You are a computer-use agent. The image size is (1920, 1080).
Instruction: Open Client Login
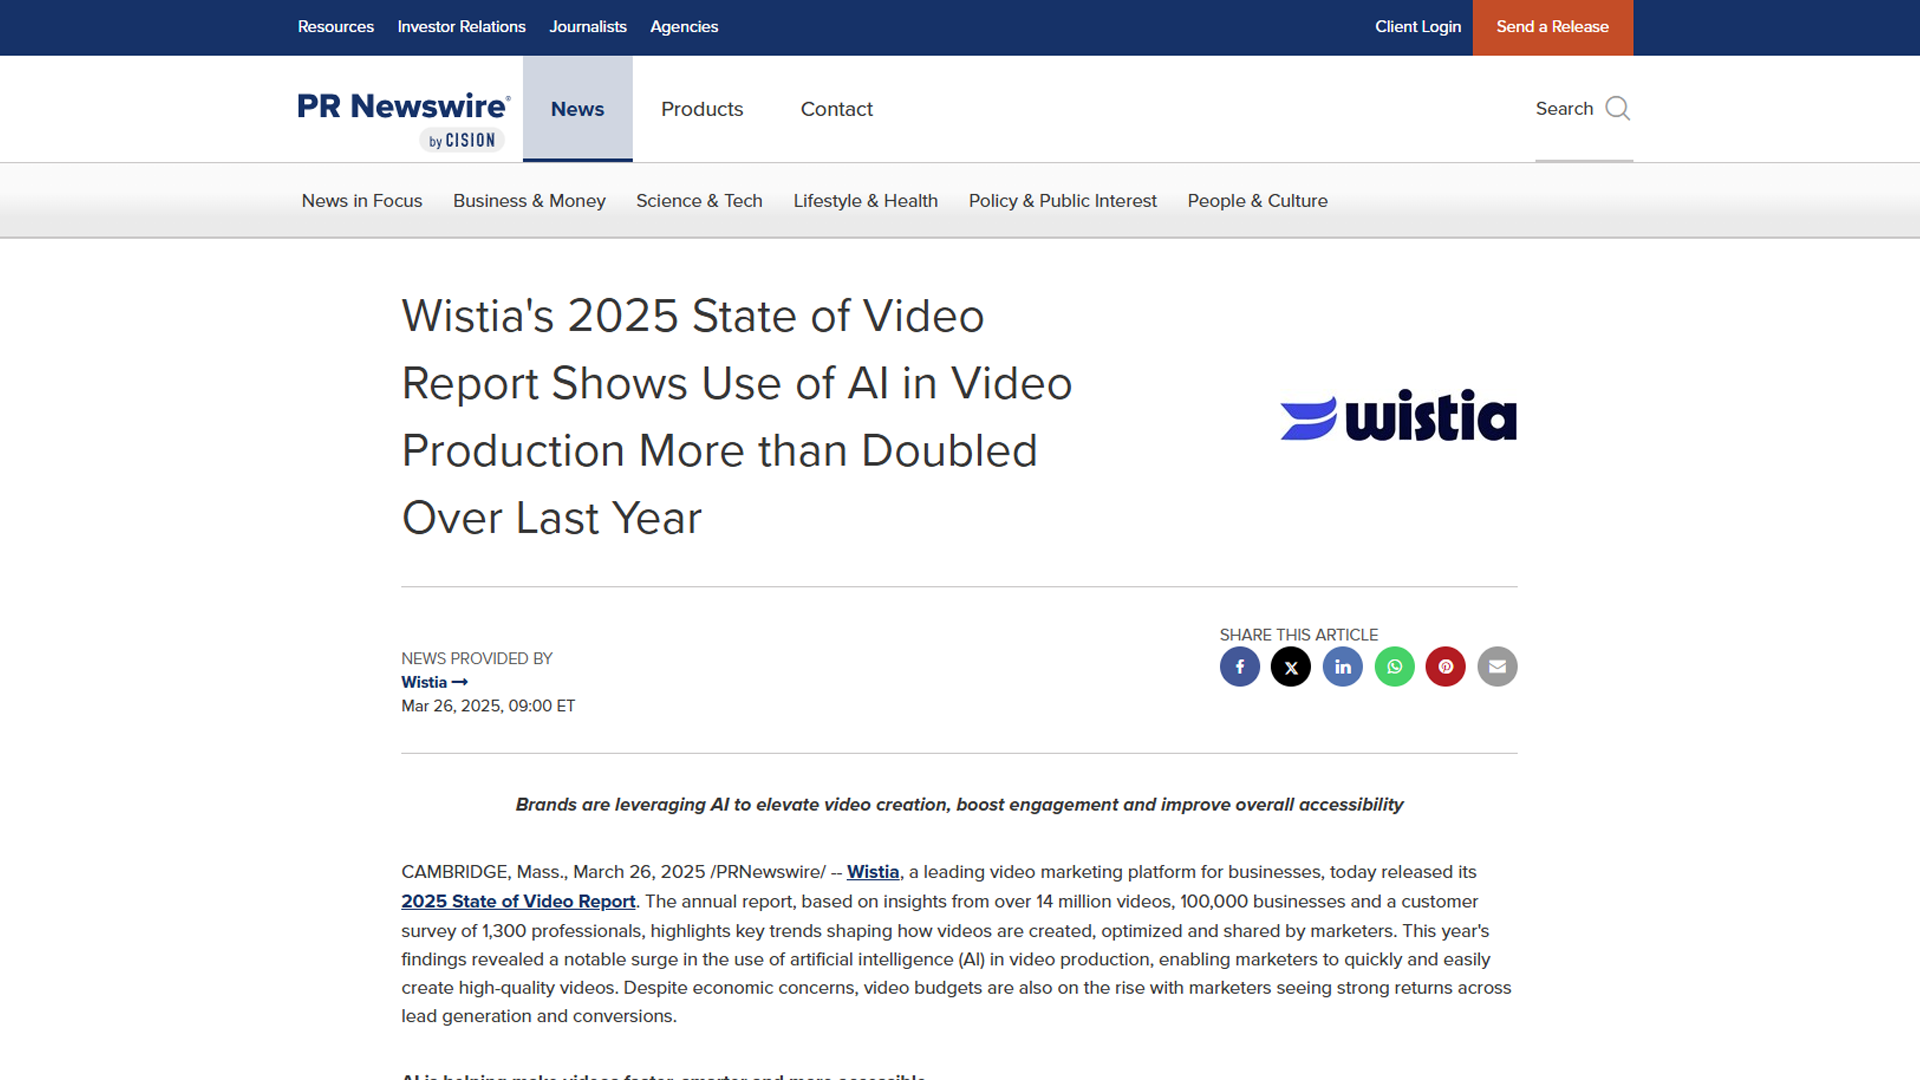tap(1417, 27)
